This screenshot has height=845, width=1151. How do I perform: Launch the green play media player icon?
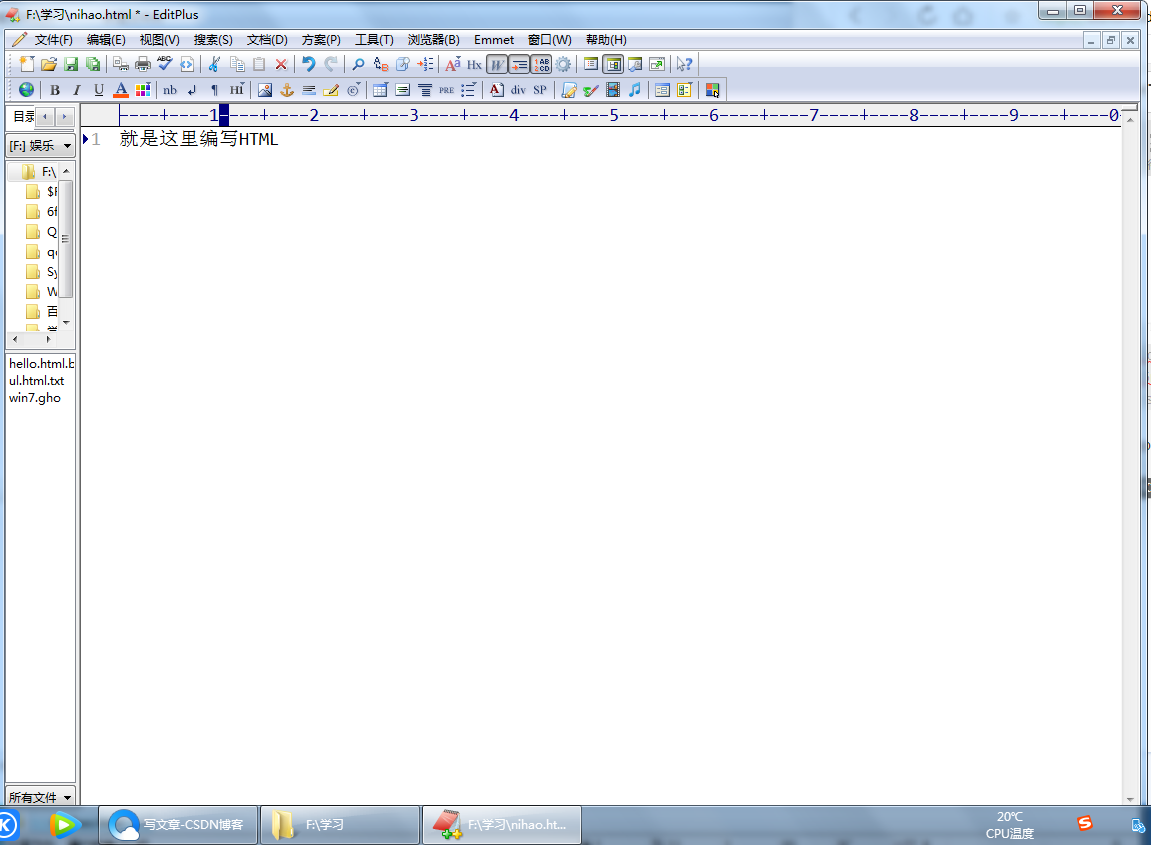point(65,825)
